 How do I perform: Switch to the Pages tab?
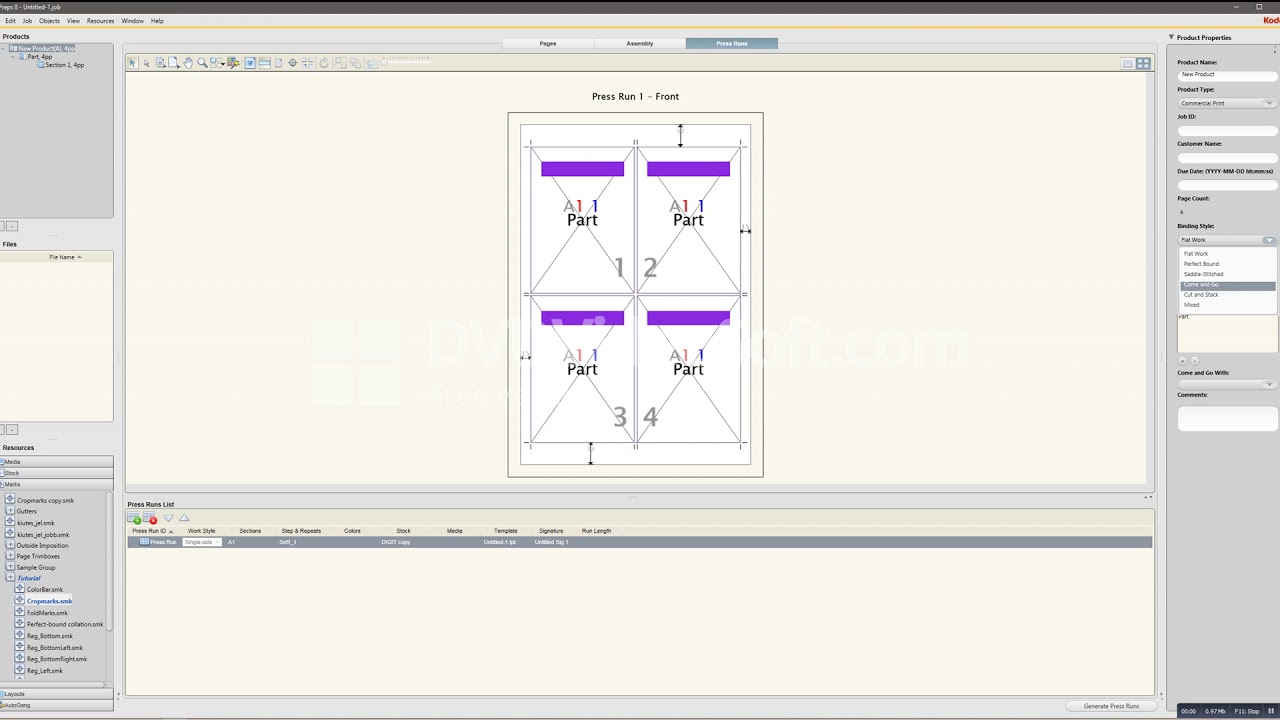(x=548, y=43)
